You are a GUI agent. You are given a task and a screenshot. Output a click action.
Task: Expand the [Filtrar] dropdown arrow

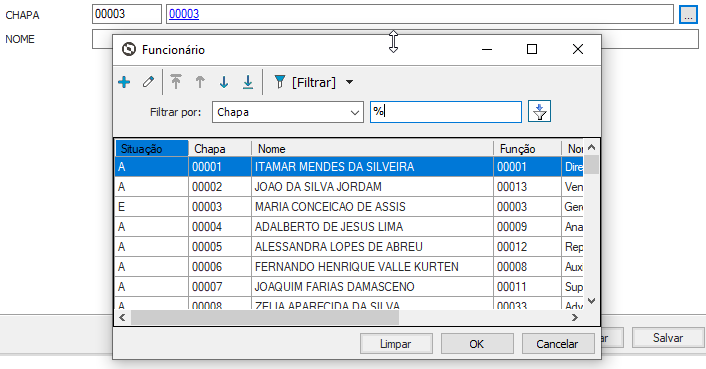349,82
